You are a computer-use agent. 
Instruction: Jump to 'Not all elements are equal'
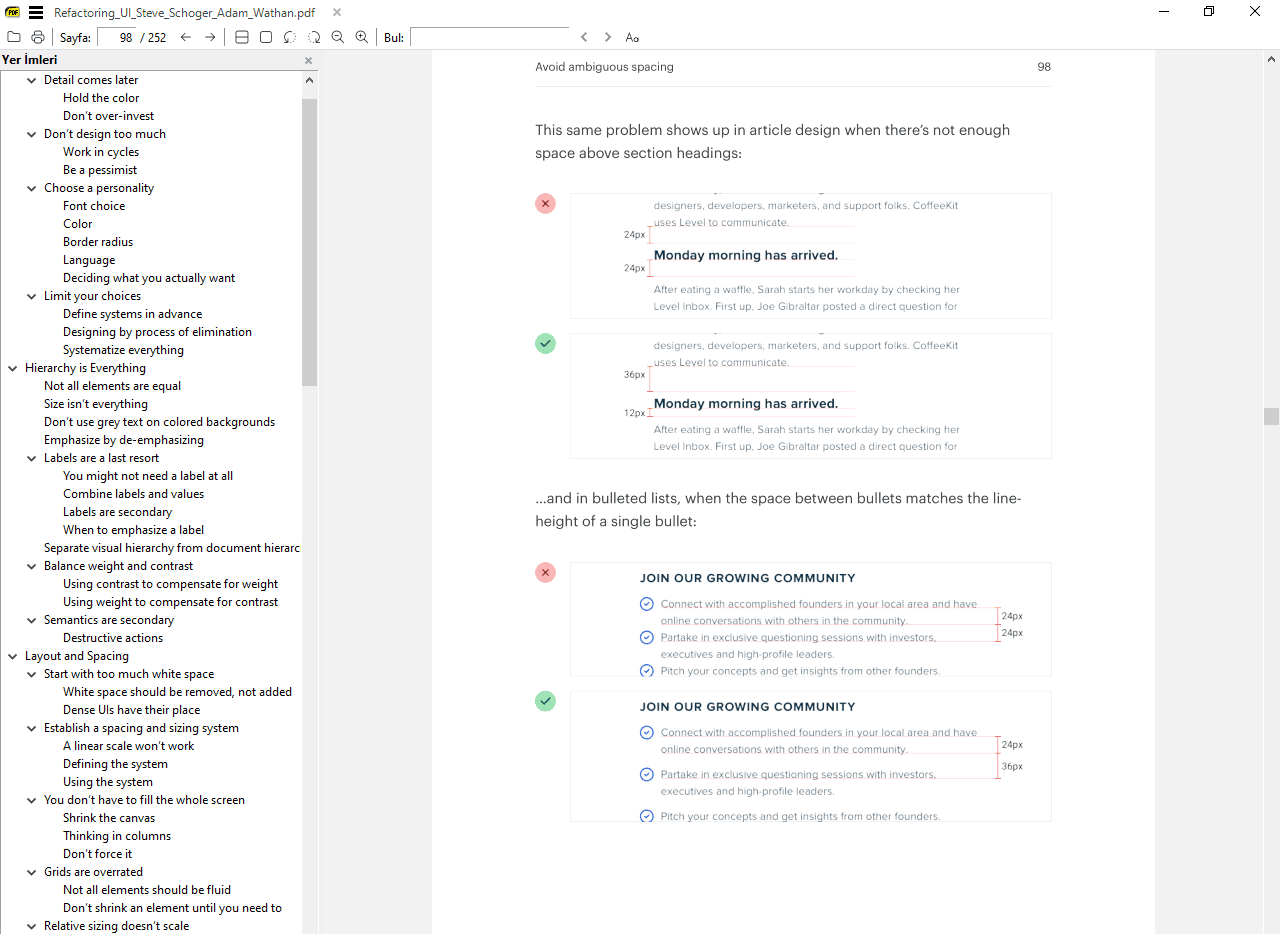coord(112,386)
